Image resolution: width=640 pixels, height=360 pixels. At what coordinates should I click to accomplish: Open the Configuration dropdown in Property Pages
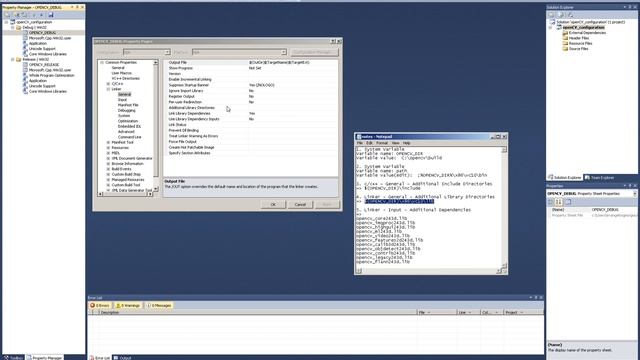coord(167,52)
